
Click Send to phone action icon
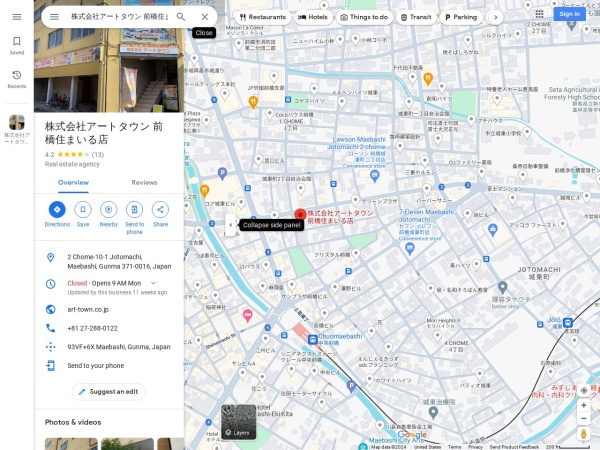click(x=134, y=210)
